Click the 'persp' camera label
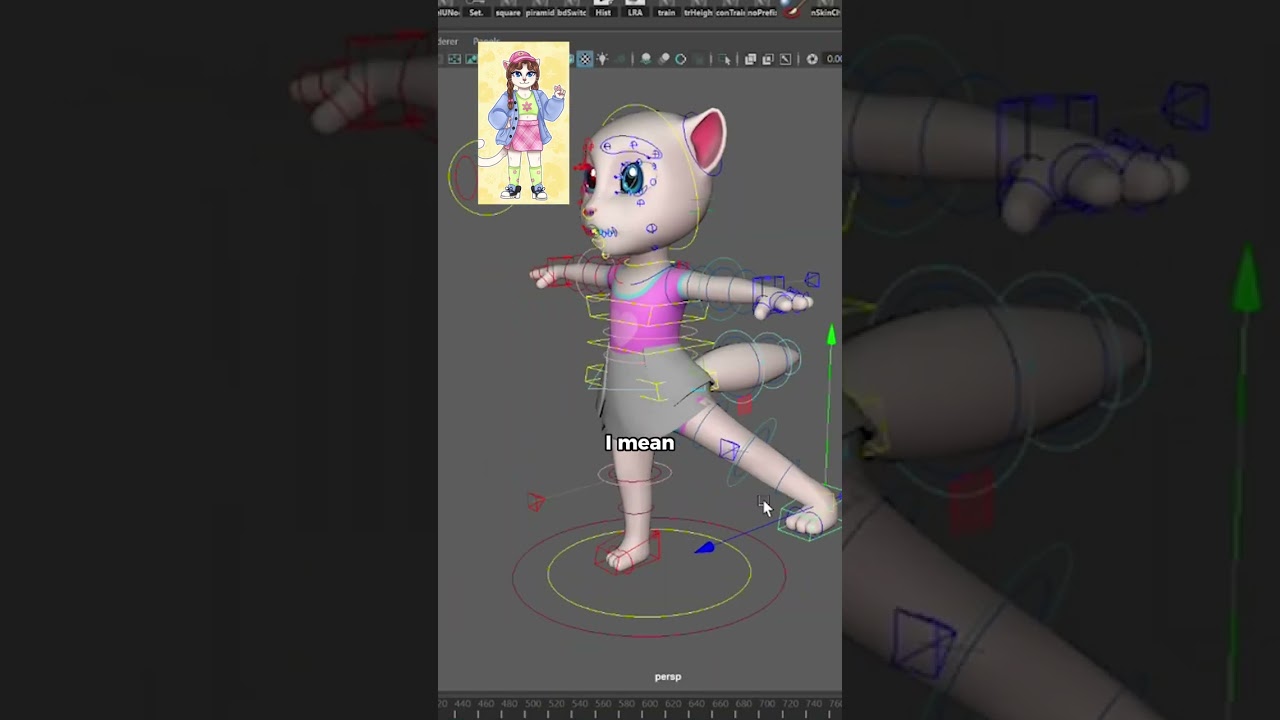 tap(668, 677)
